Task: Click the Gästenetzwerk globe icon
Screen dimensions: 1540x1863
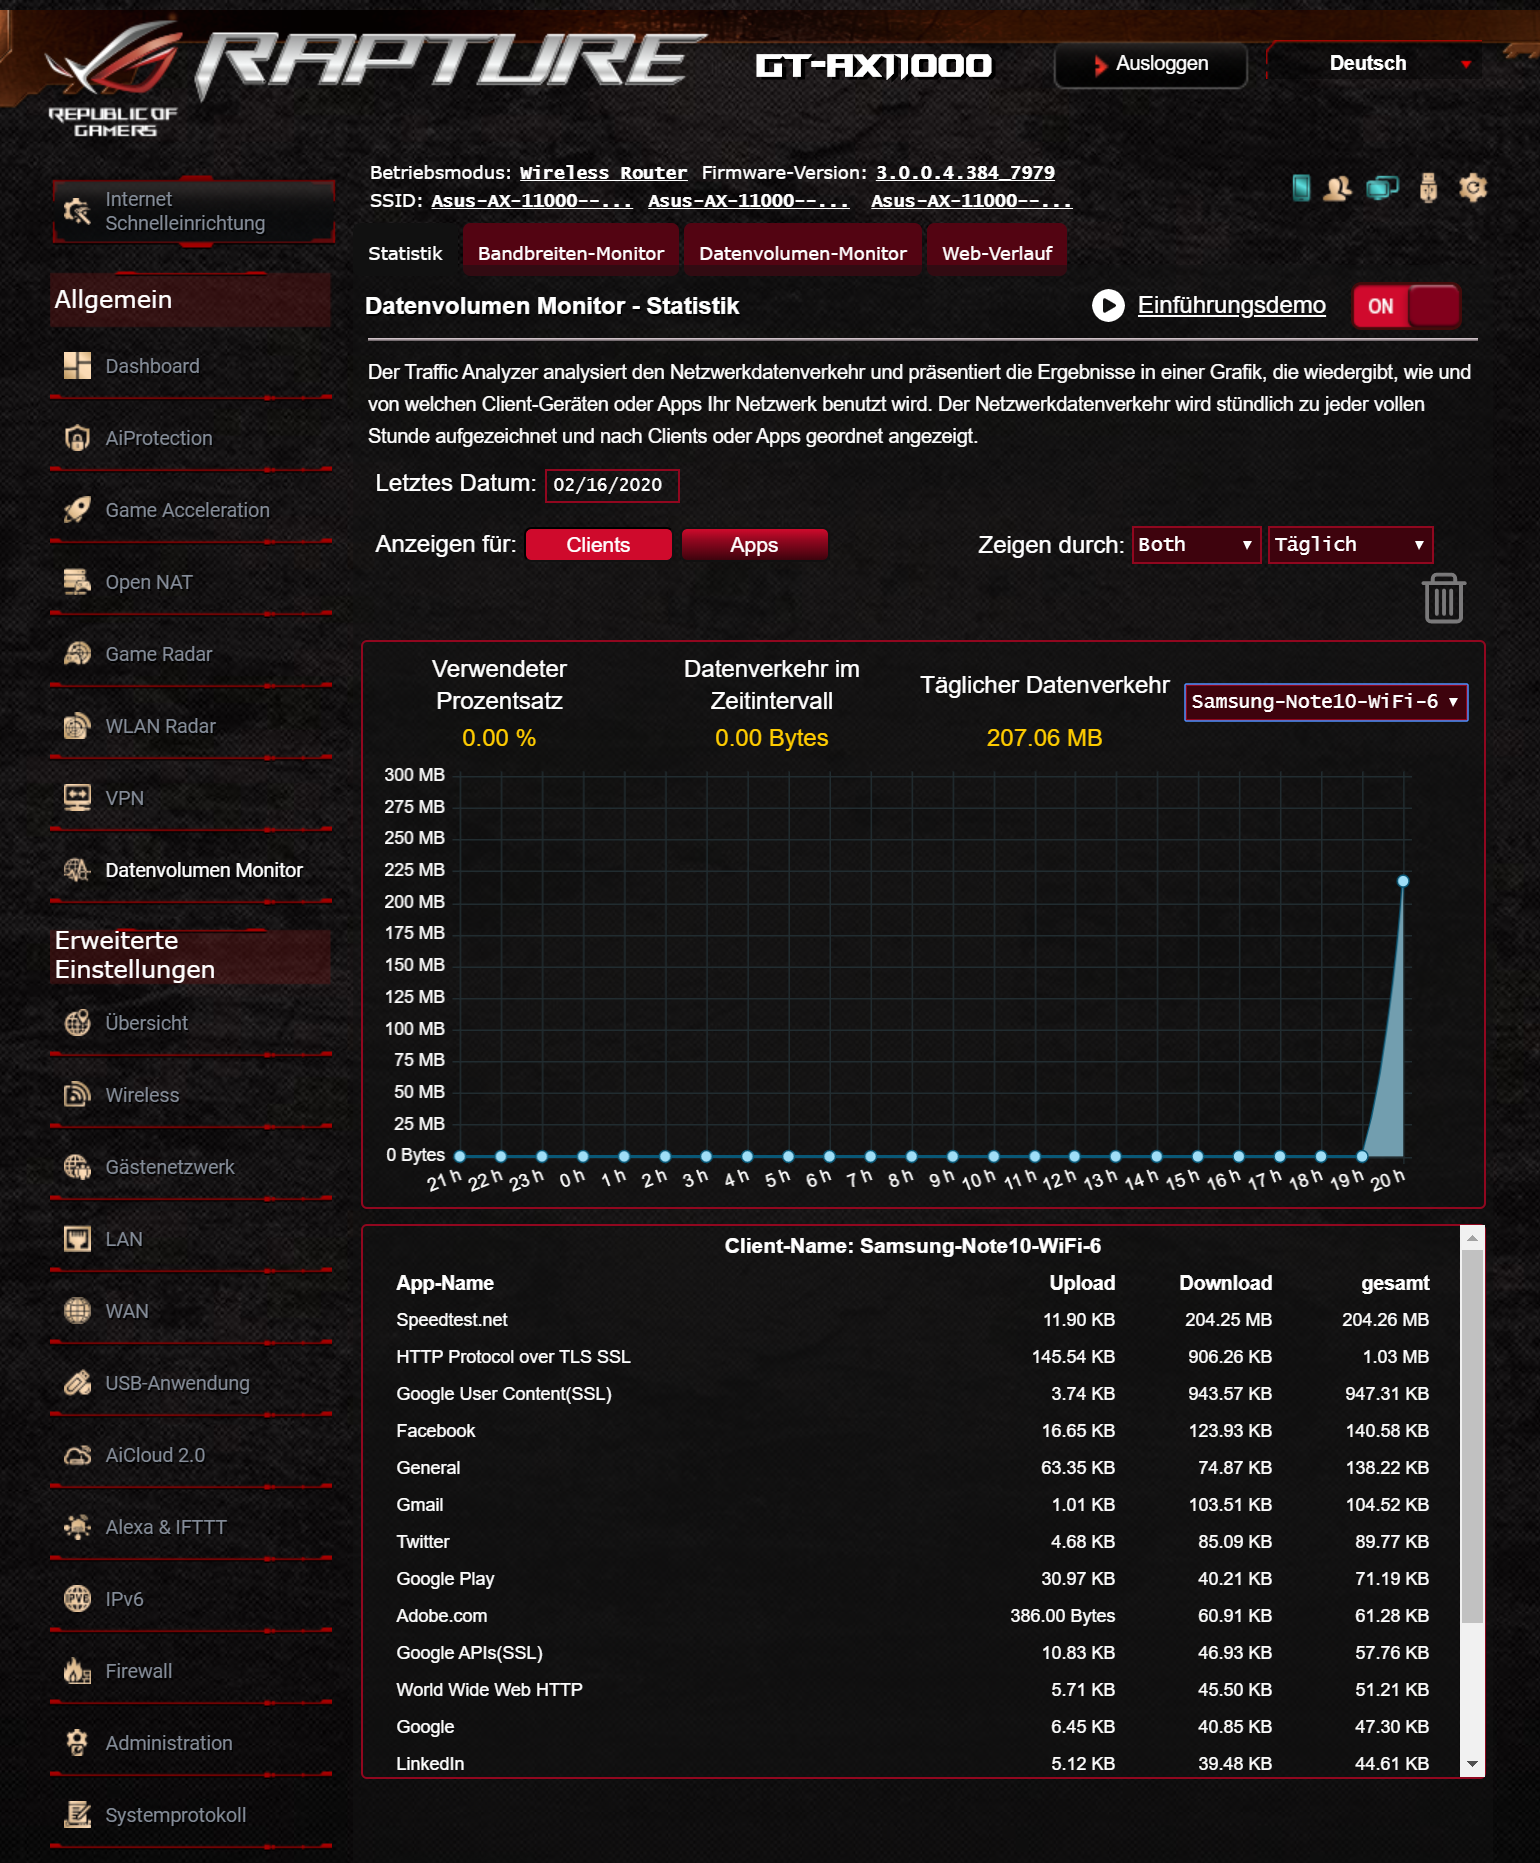Action: [77, 1167]
